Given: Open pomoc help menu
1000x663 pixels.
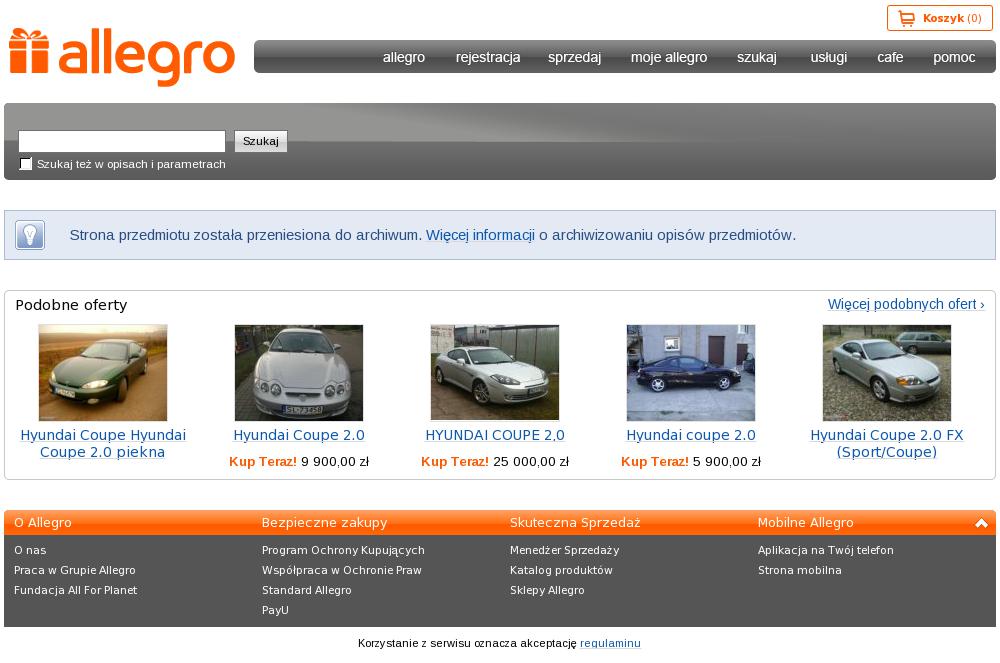Looking at the screenshot, I should click(954, 57).
